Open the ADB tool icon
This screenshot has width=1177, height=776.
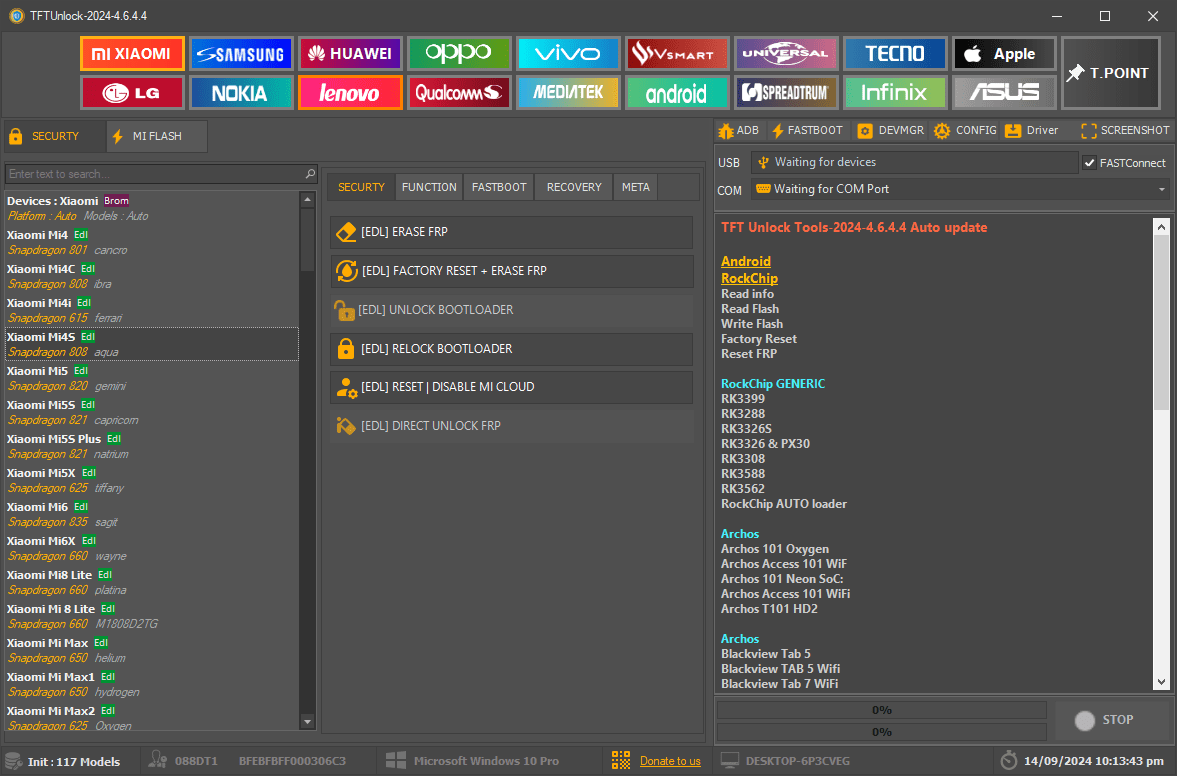click(x=737, y=130)
